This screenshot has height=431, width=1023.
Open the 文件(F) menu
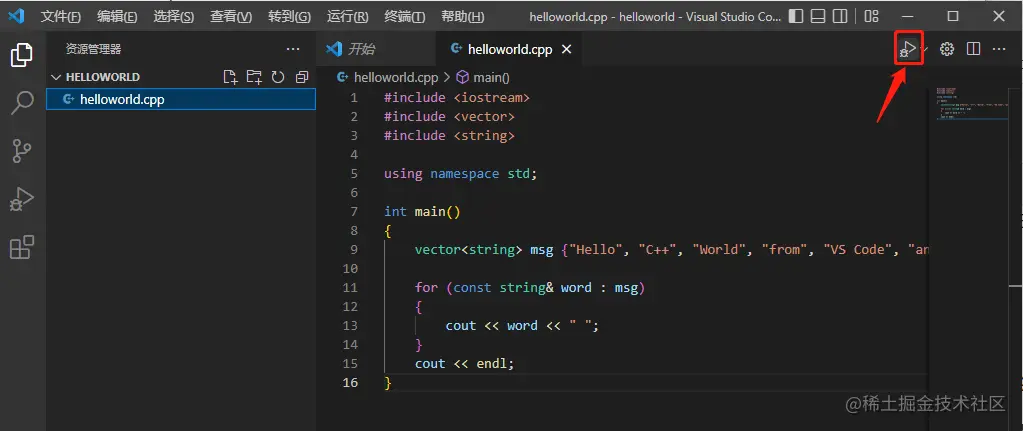click(x=61, y=17)
